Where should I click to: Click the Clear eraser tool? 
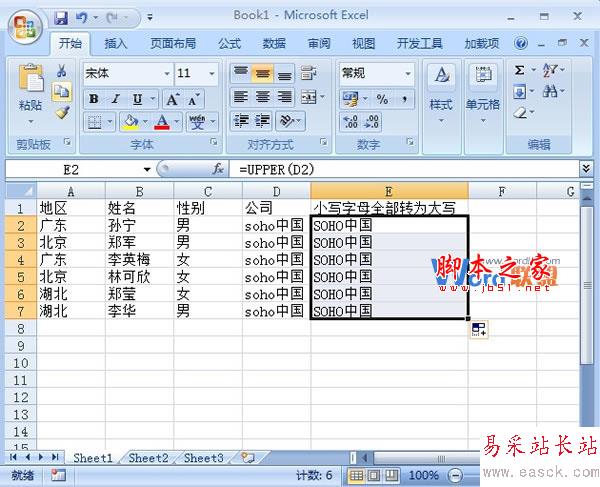pyautogui.click(x=520, y=113)
